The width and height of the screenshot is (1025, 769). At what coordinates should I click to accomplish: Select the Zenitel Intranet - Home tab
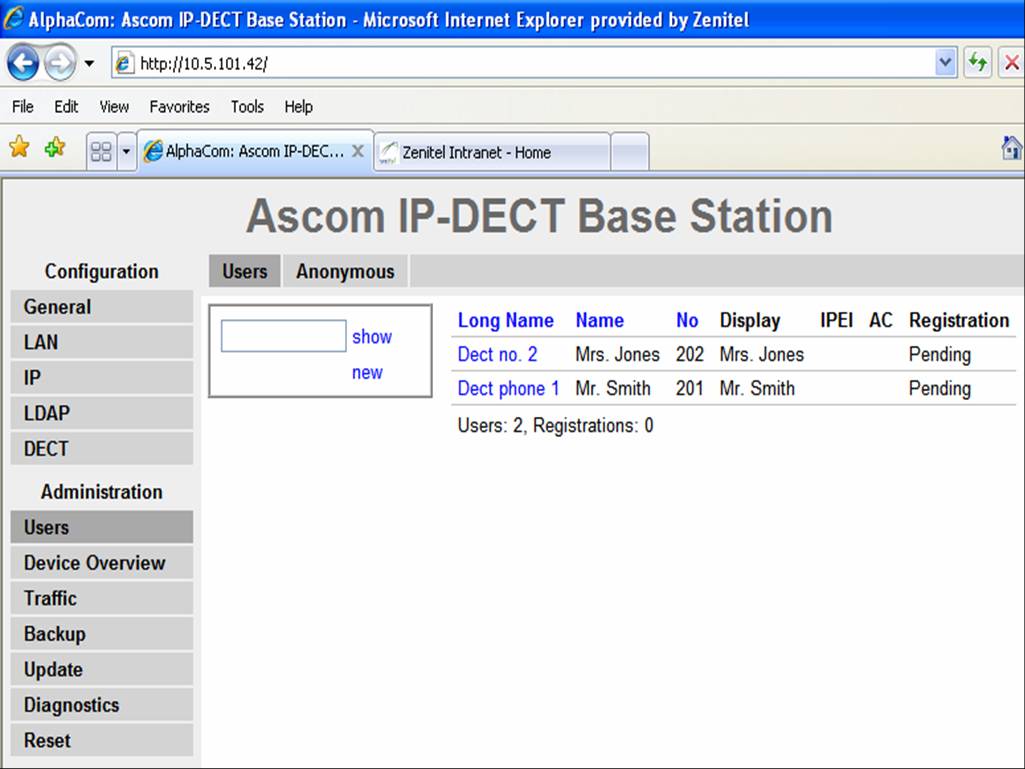click(478, 153)
